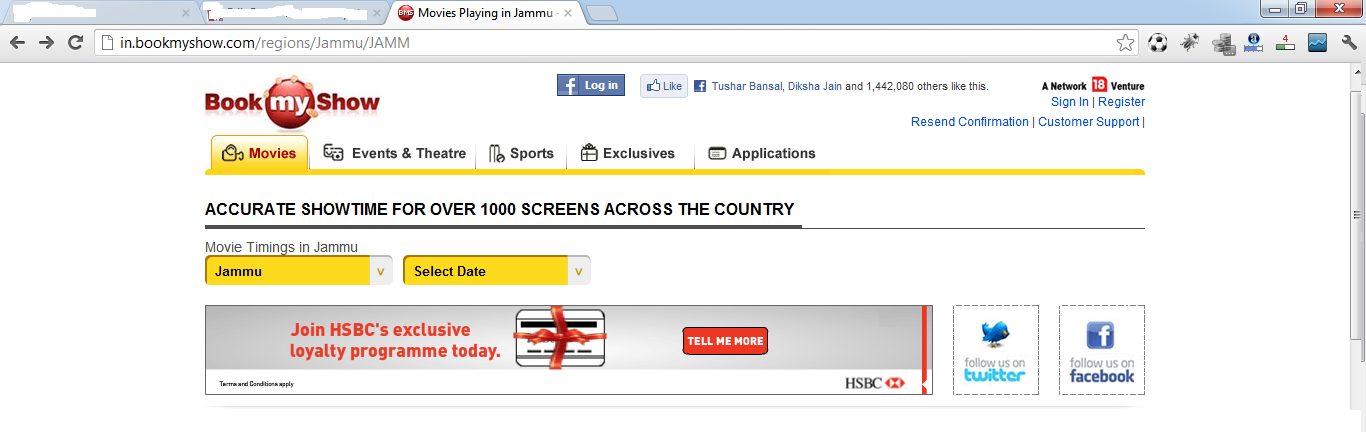The width and height of the screenshot is (1366, 432).
Task: Go to the Applications tab
Action: tap(762, 153)
